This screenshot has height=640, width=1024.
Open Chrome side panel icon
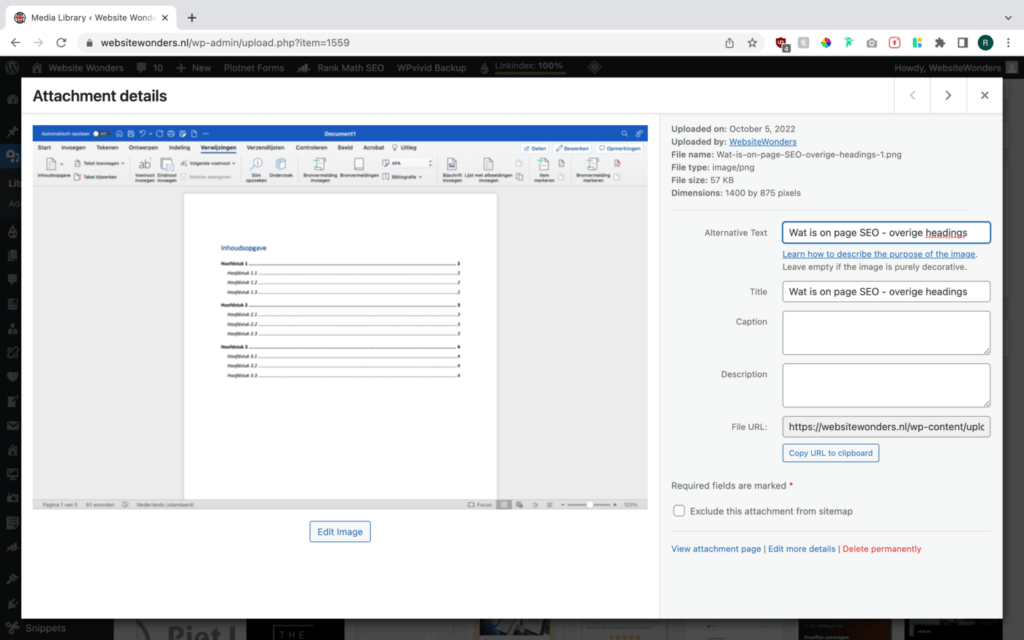pos(962,43)
